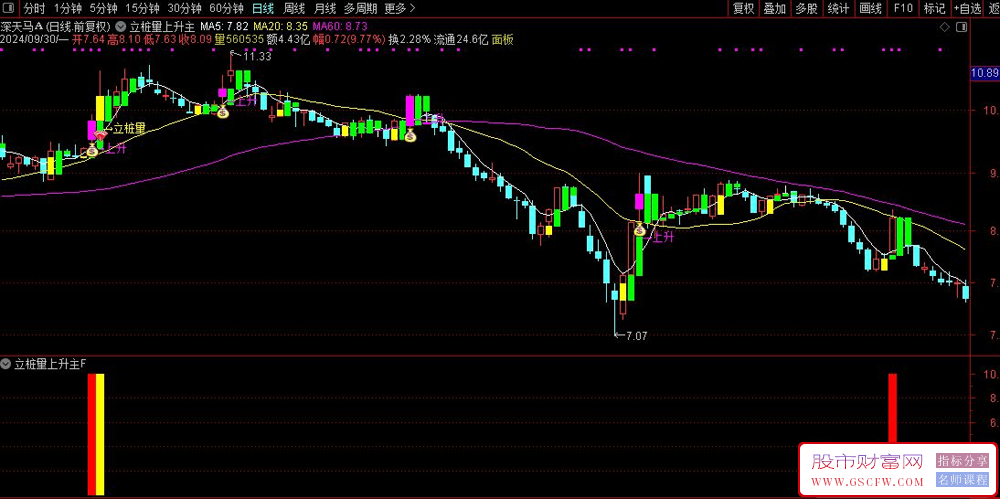
Task: Click the 开7.64 open price value
Action: pos(87,40)
